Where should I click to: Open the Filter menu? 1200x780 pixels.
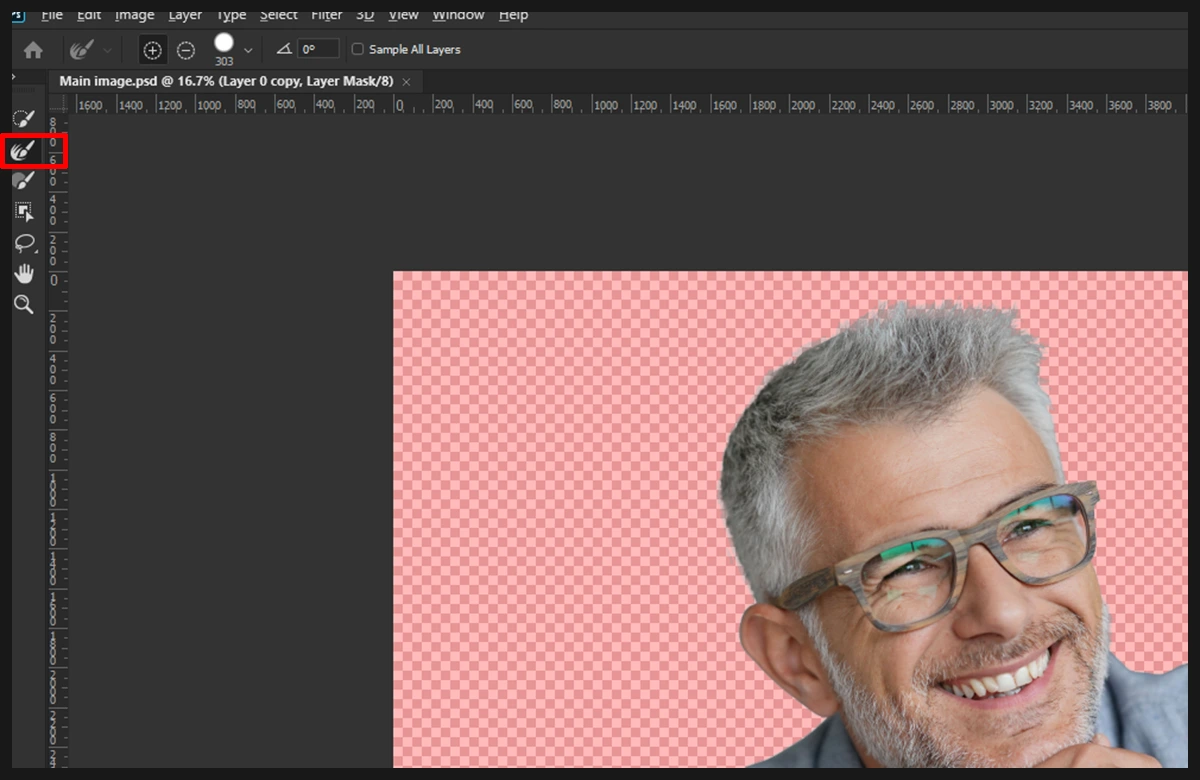[x=326, y=15]
